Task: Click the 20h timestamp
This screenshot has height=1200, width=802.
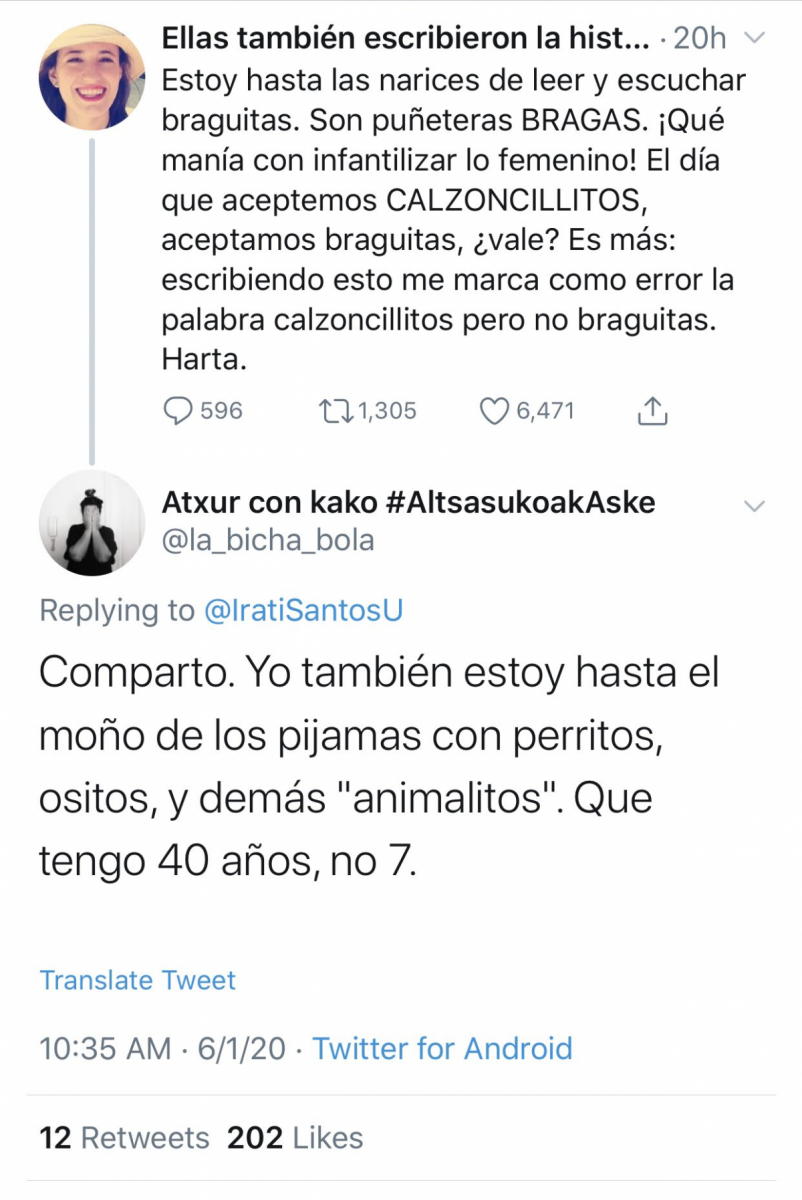Action: click(x=700, y=38)
